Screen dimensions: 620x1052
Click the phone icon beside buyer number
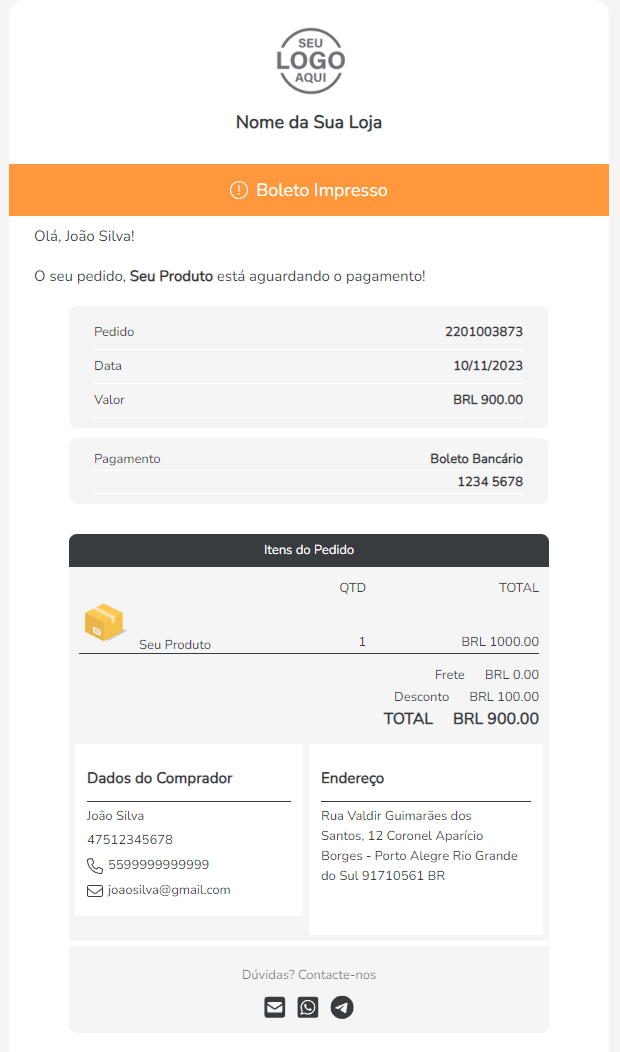(95, 865)
